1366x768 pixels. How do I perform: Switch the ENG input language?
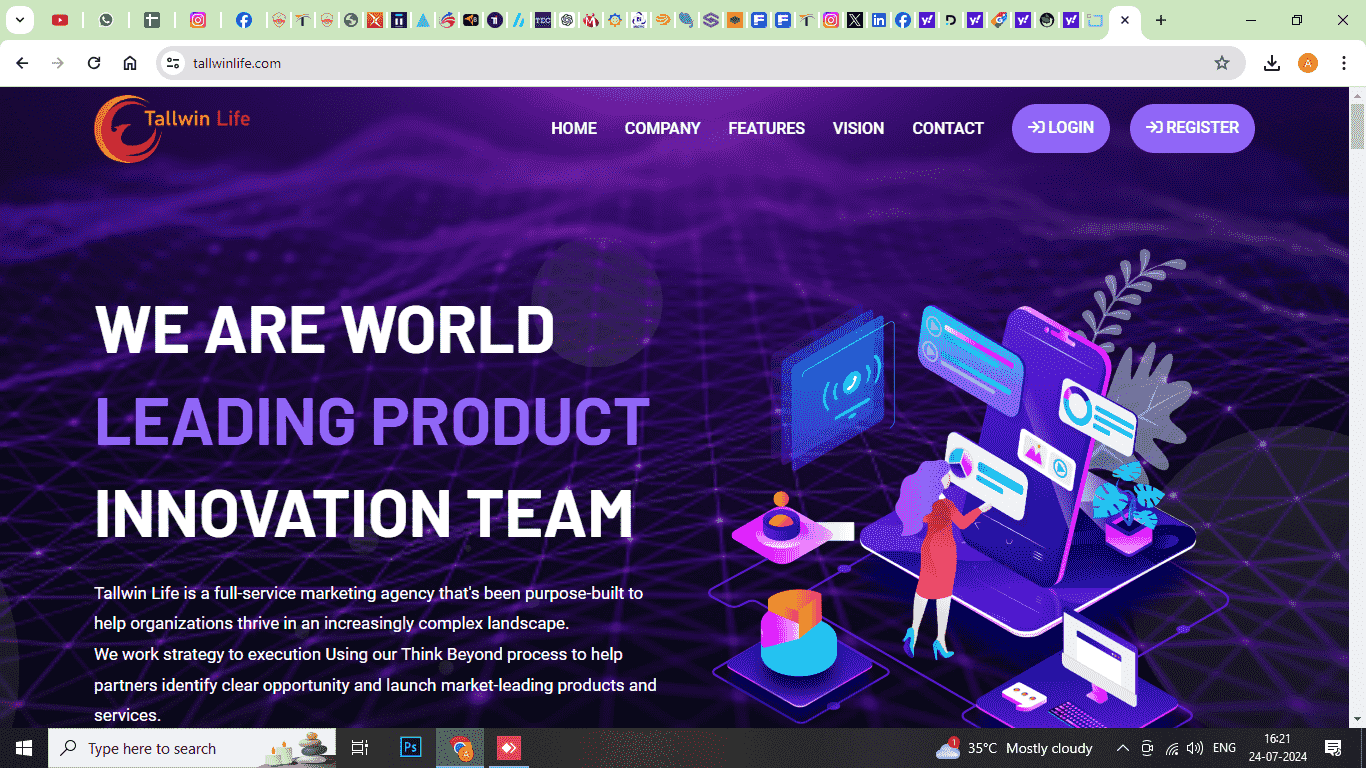tap(1224, 748)
